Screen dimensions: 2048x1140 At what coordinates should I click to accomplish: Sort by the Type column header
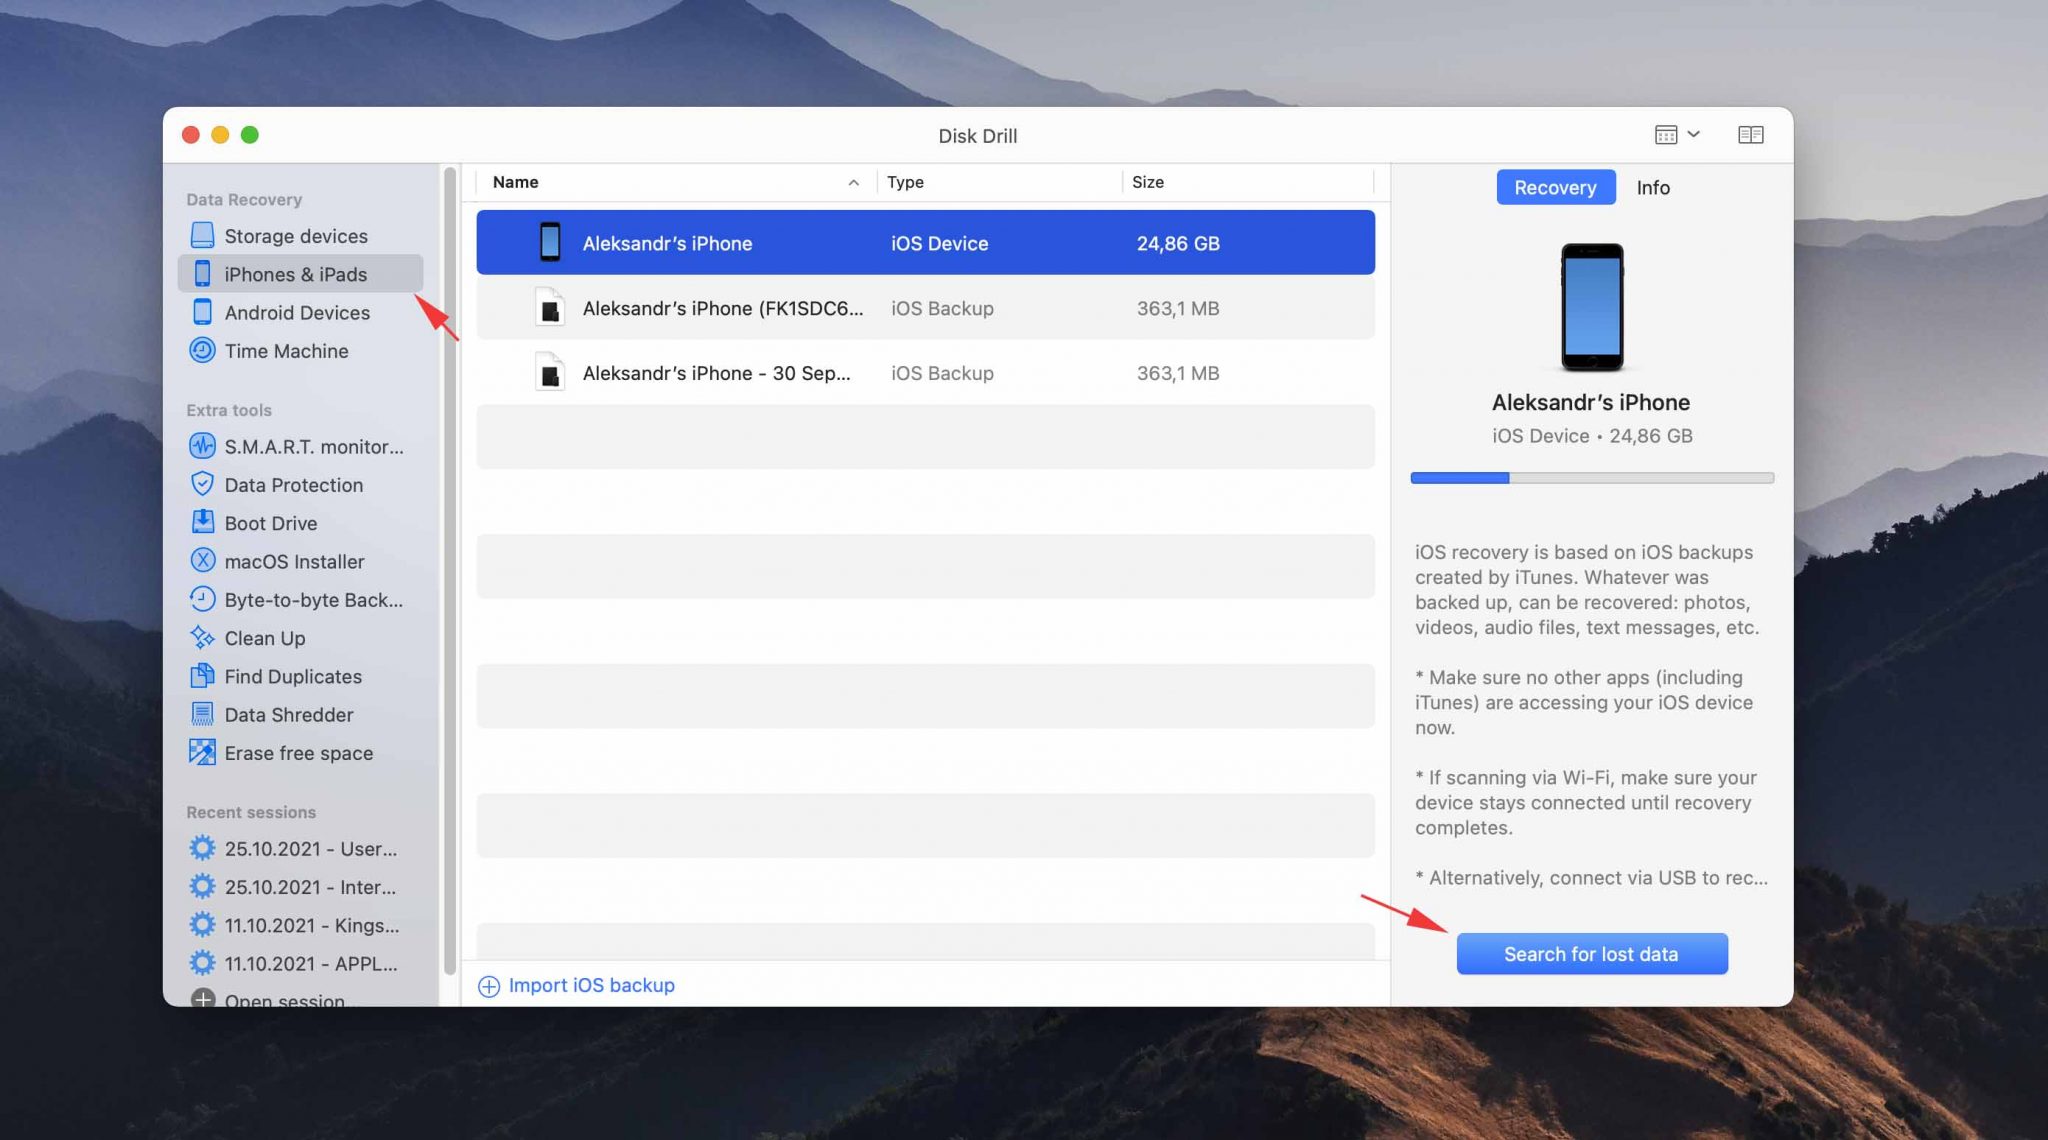[905, 182]
